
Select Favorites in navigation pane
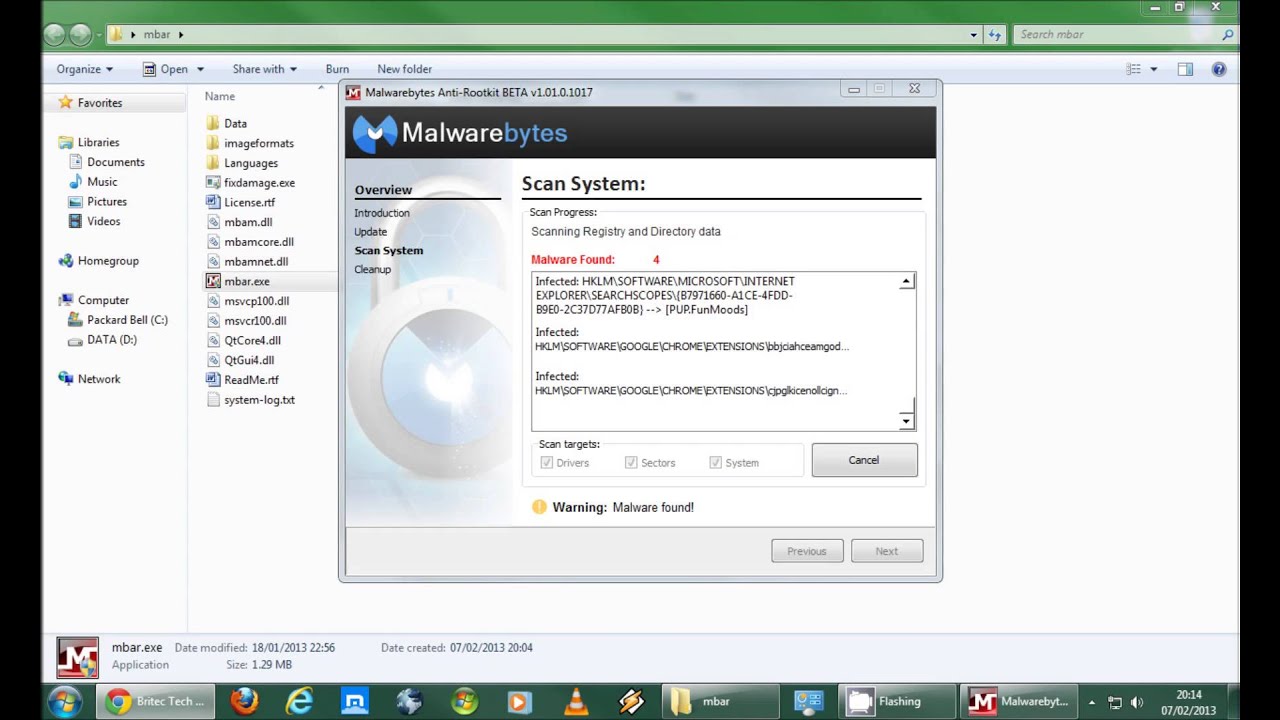(x=100, y=103)
